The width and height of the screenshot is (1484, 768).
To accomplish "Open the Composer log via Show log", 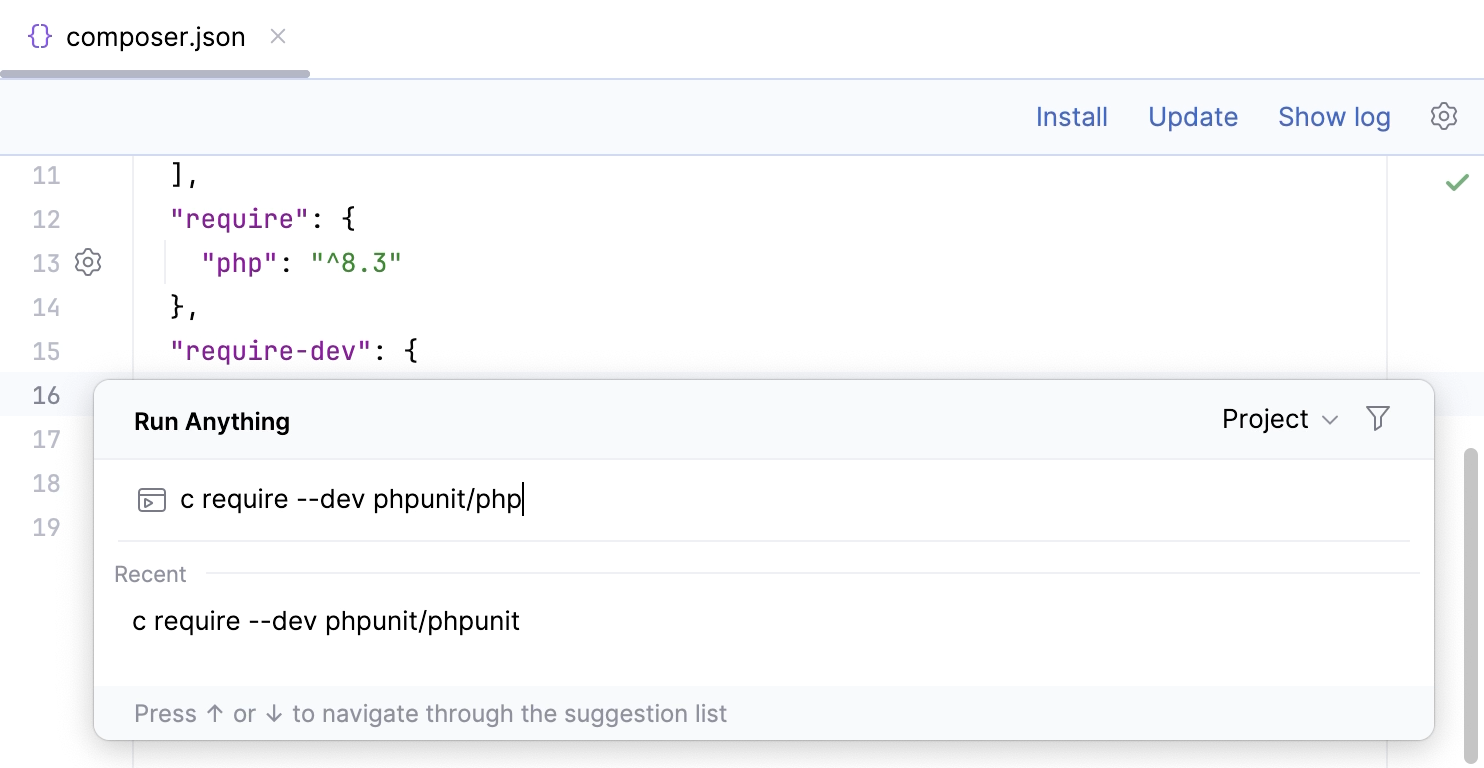I will [x=1334, y=116].
